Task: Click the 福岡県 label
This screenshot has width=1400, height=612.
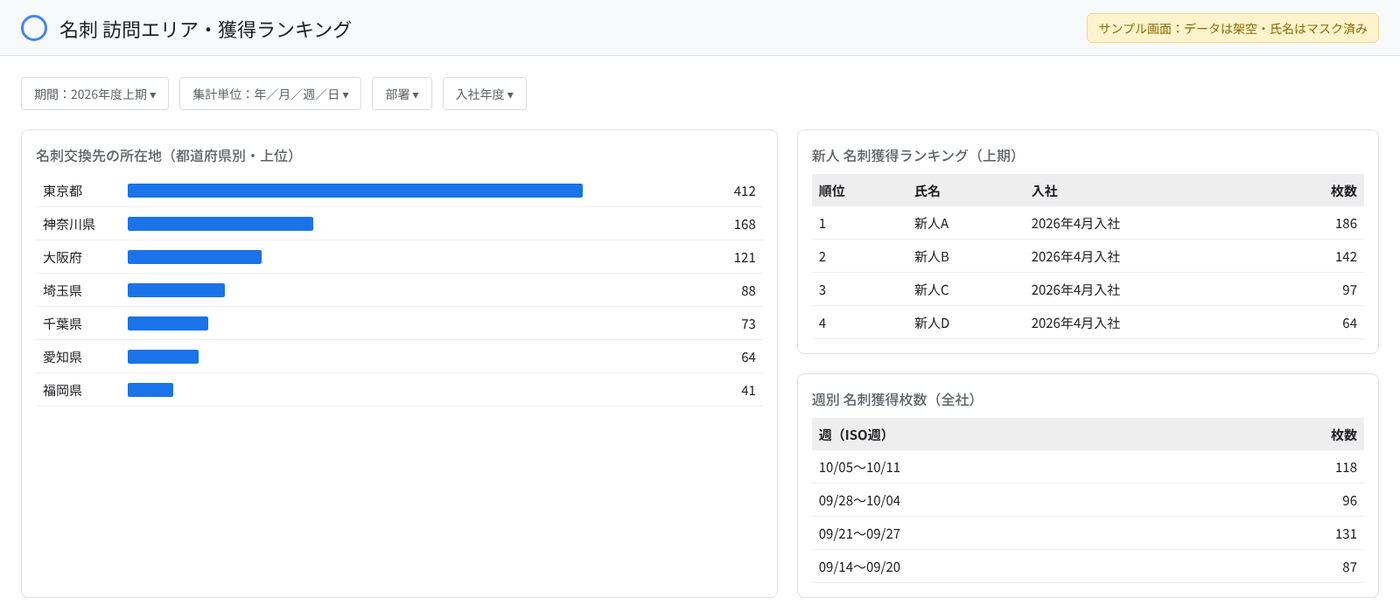Action: pyautogui.click(x=63, y=390)
